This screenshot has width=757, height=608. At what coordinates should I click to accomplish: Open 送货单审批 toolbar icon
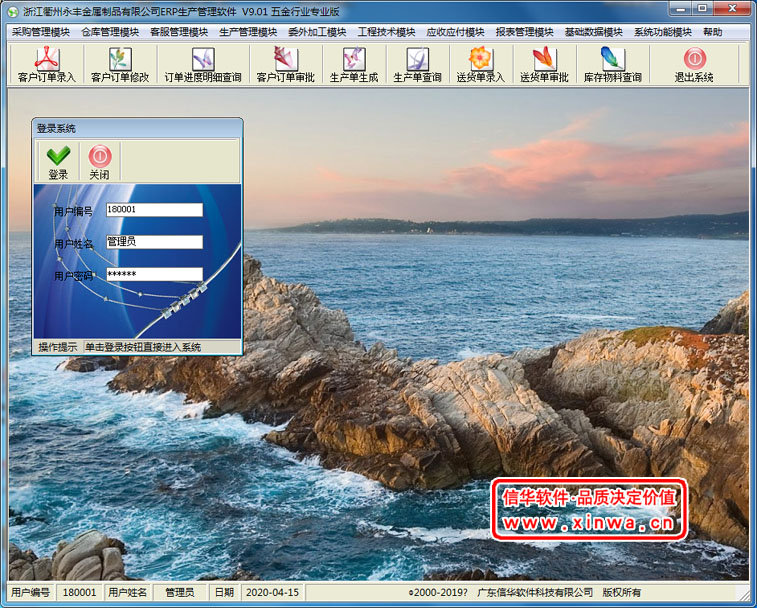544,64
